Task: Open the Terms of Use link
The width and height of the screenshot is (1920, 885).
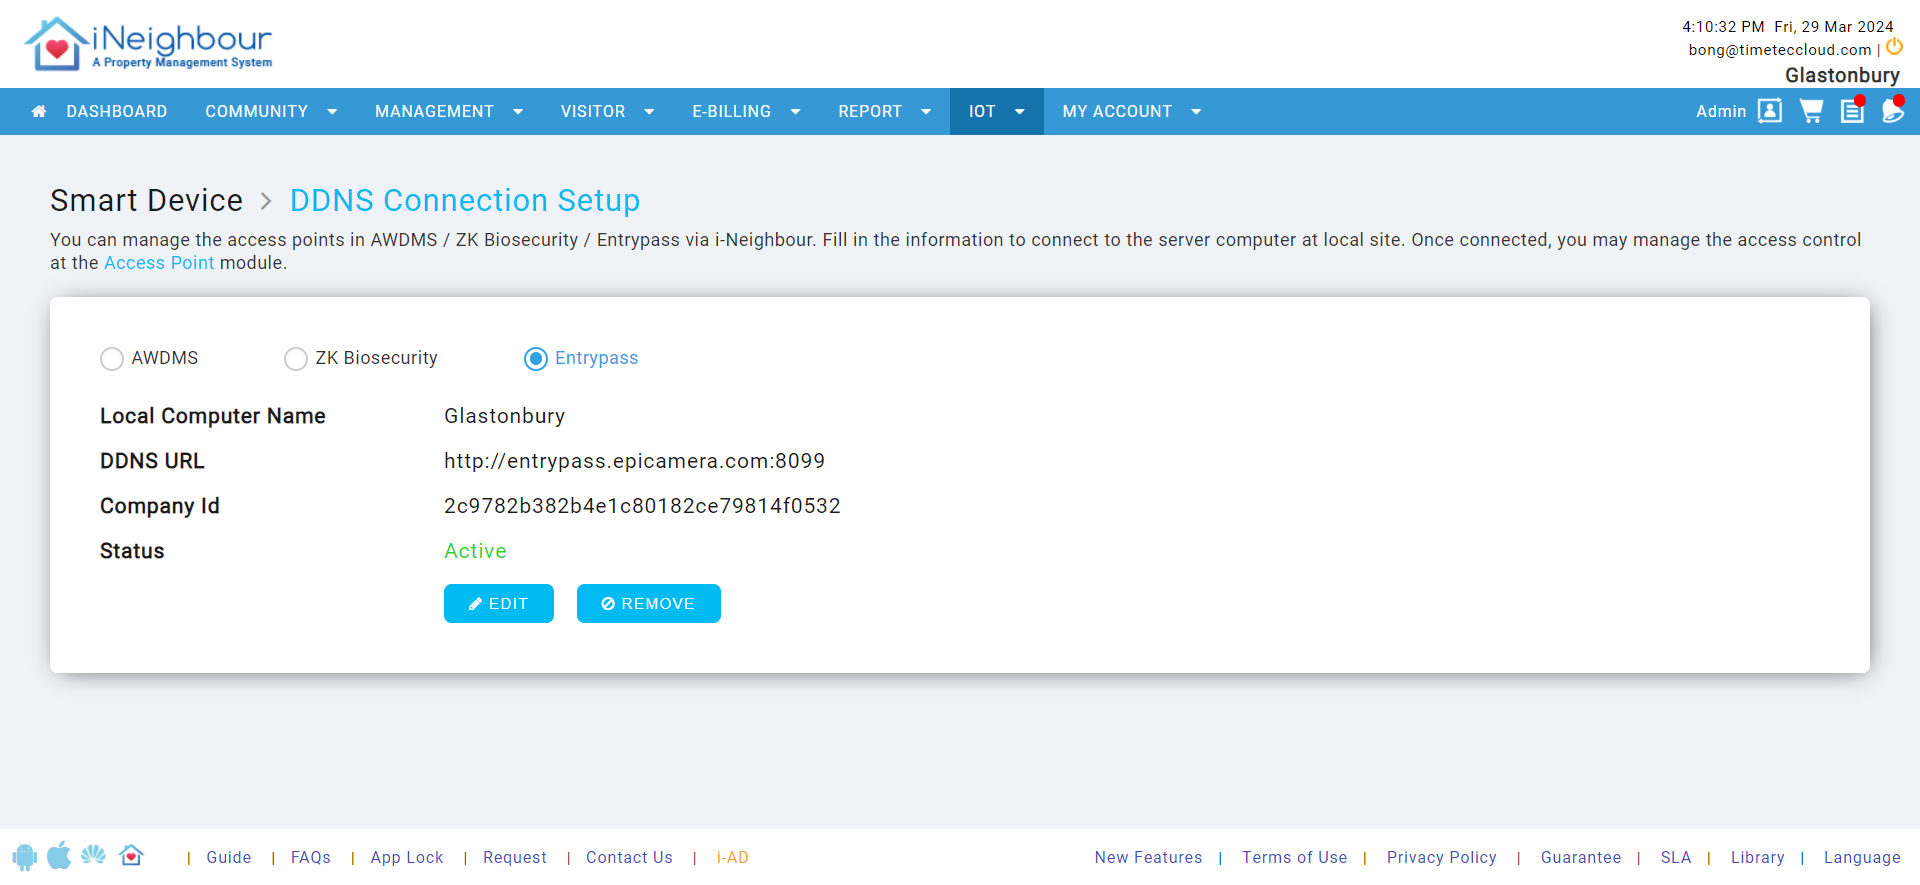Action: [x=1295, y=858]
